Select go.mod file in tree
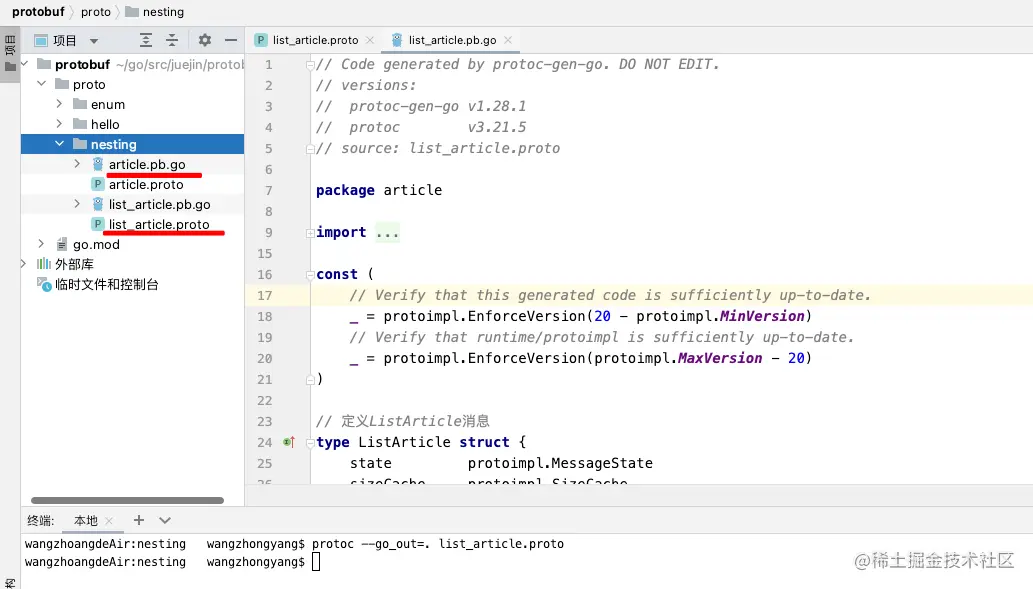 click(96, 244)
